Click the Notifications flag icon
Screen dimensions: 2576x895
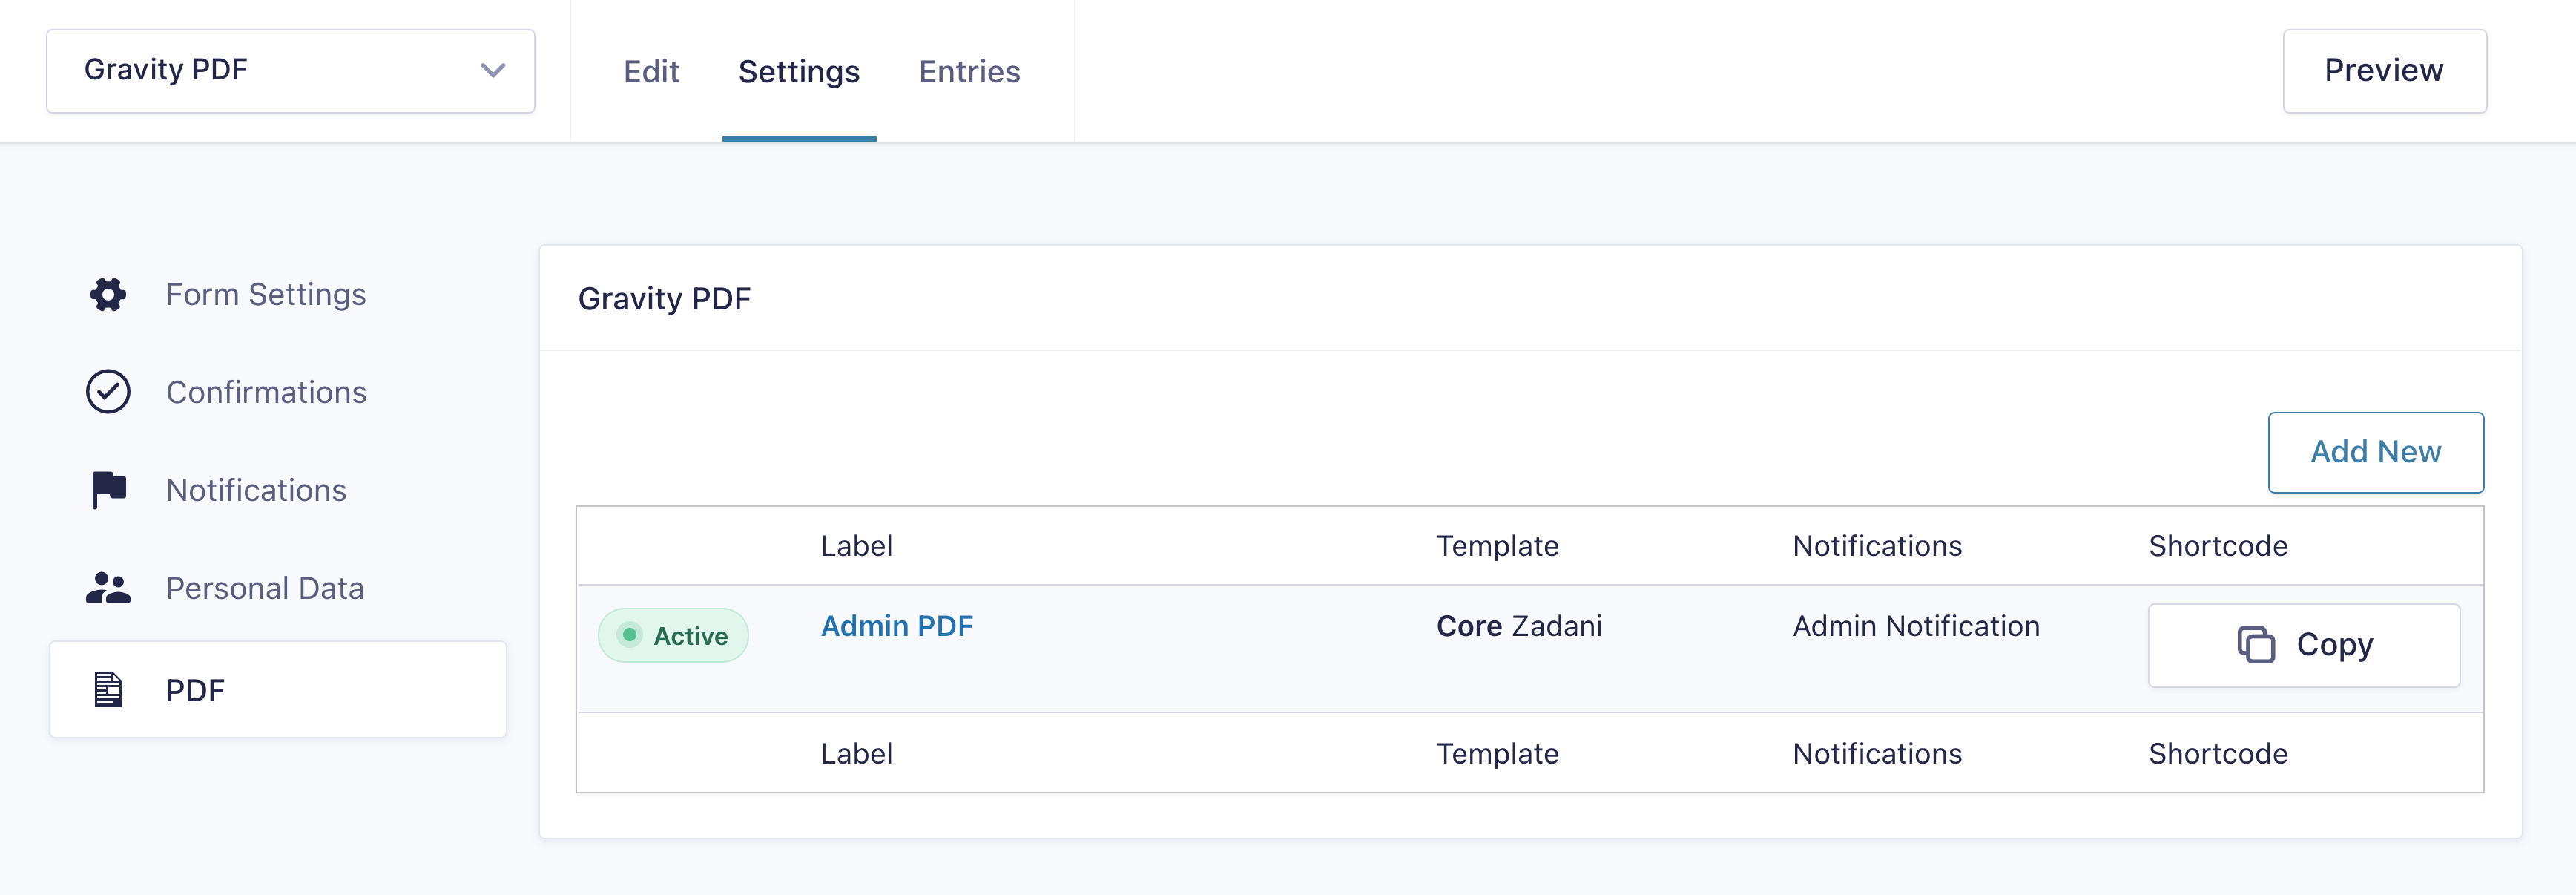click(x=108, y=490)
